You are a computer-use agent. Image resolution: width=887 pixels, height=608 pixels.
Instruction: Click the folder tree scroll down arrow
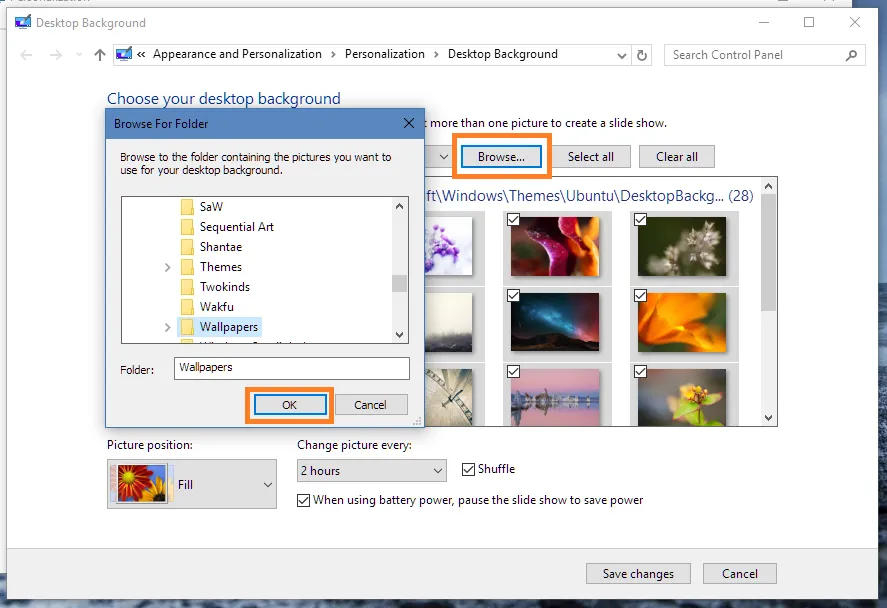coord(399,334)
